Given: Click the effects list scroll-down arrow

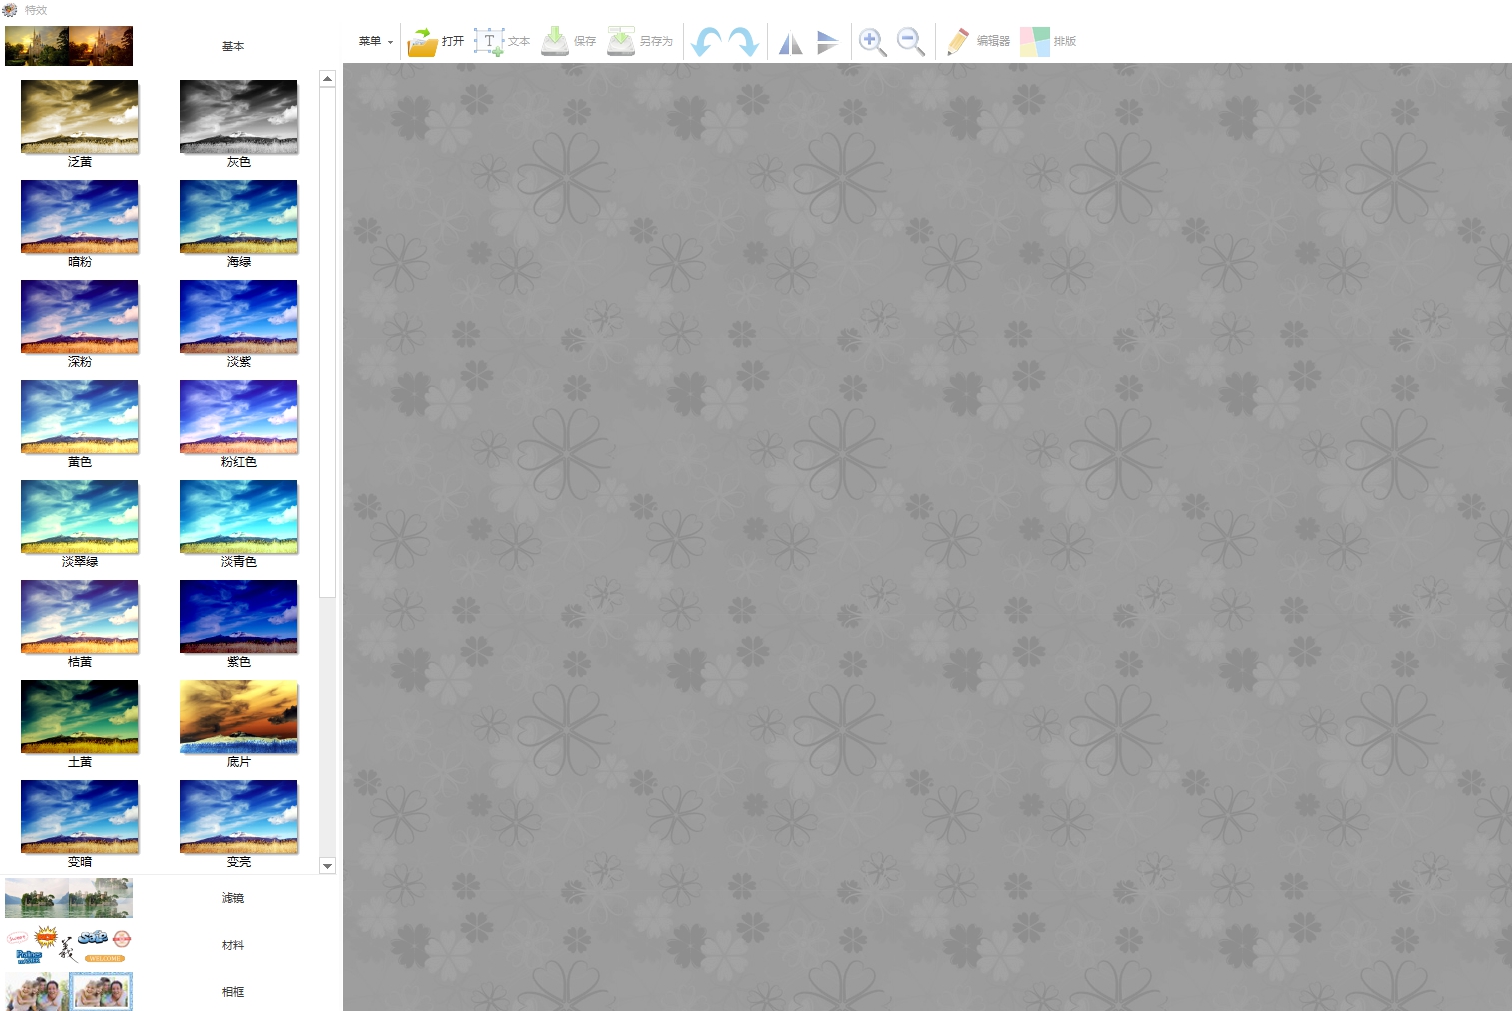Looking at the screenshot, I should 327,866.
